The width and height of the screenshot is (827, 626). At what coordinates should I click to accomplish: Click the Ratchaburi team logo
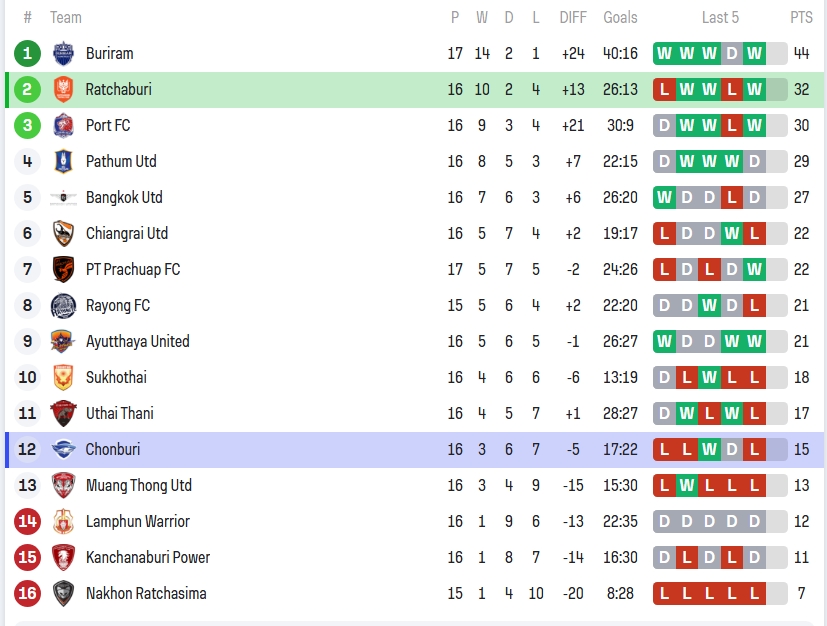pos(63,89)
